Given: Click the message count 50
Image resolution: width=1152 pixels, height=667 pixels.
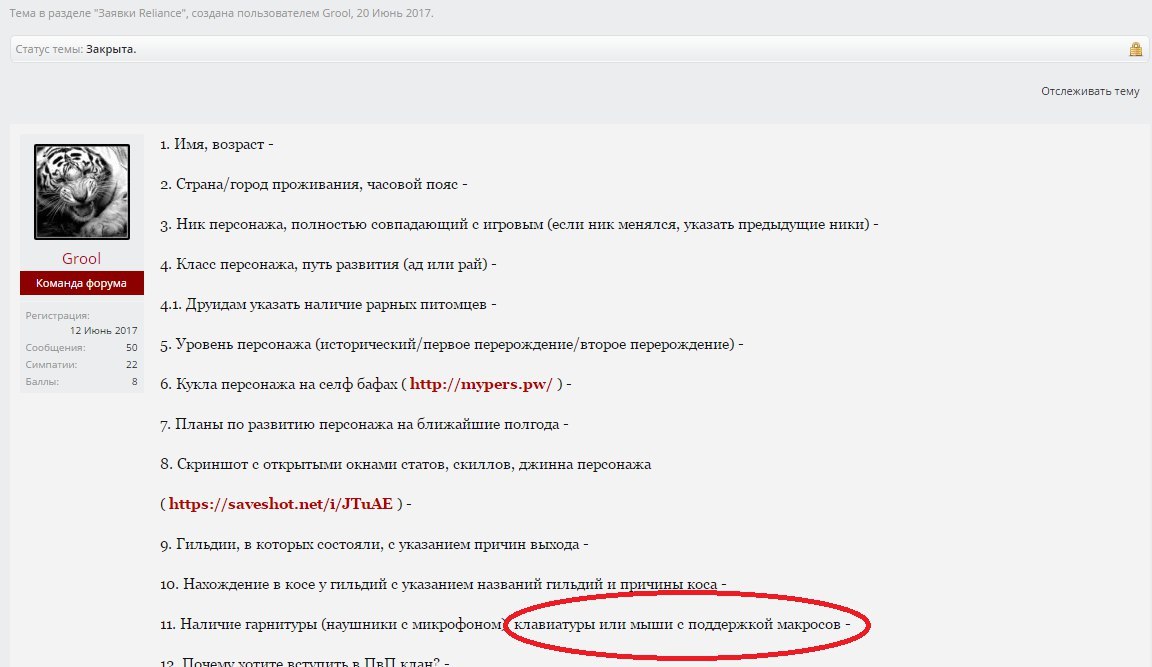Looking at the screenshot, I should pyautogui.click(x=131, y=347).
